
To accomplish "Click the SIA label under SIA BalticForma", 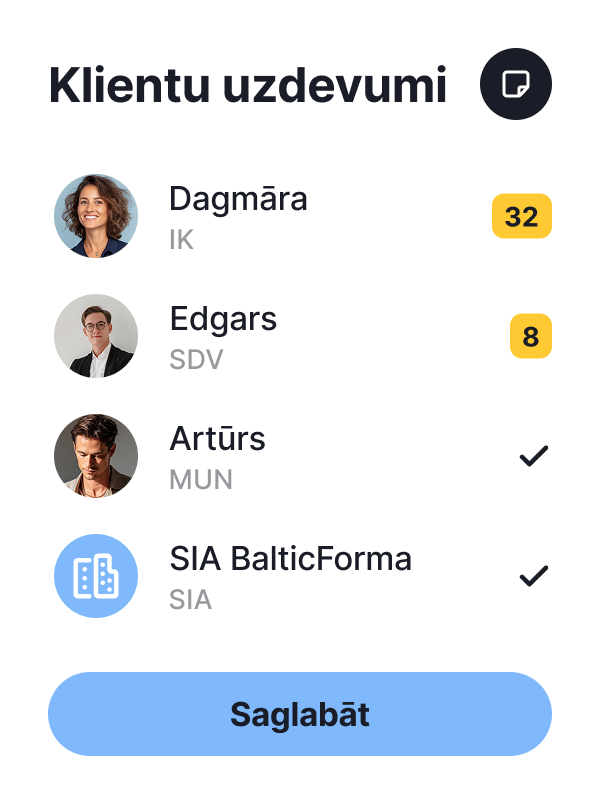I will click(x=190, y=600).
